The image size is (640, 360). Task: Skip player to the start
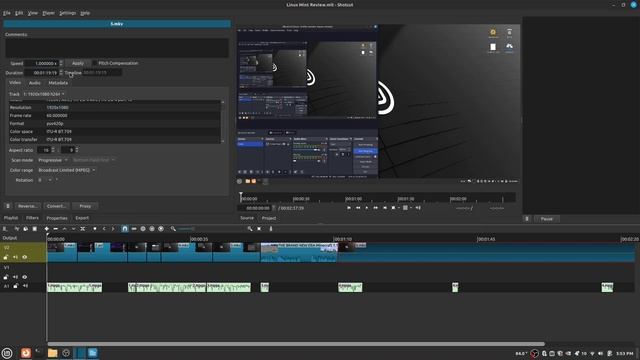349,208
